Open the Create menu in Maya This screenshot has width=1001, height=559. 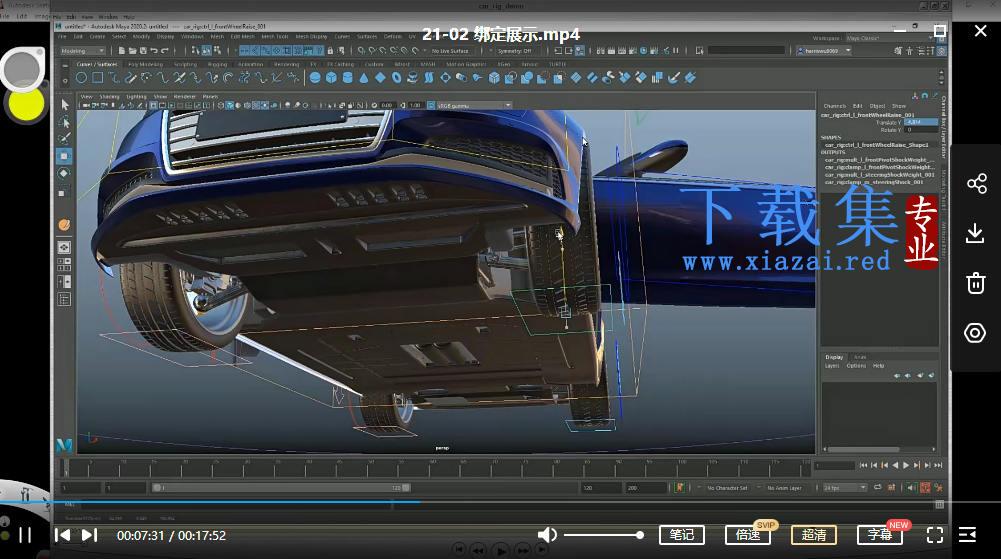97,36
